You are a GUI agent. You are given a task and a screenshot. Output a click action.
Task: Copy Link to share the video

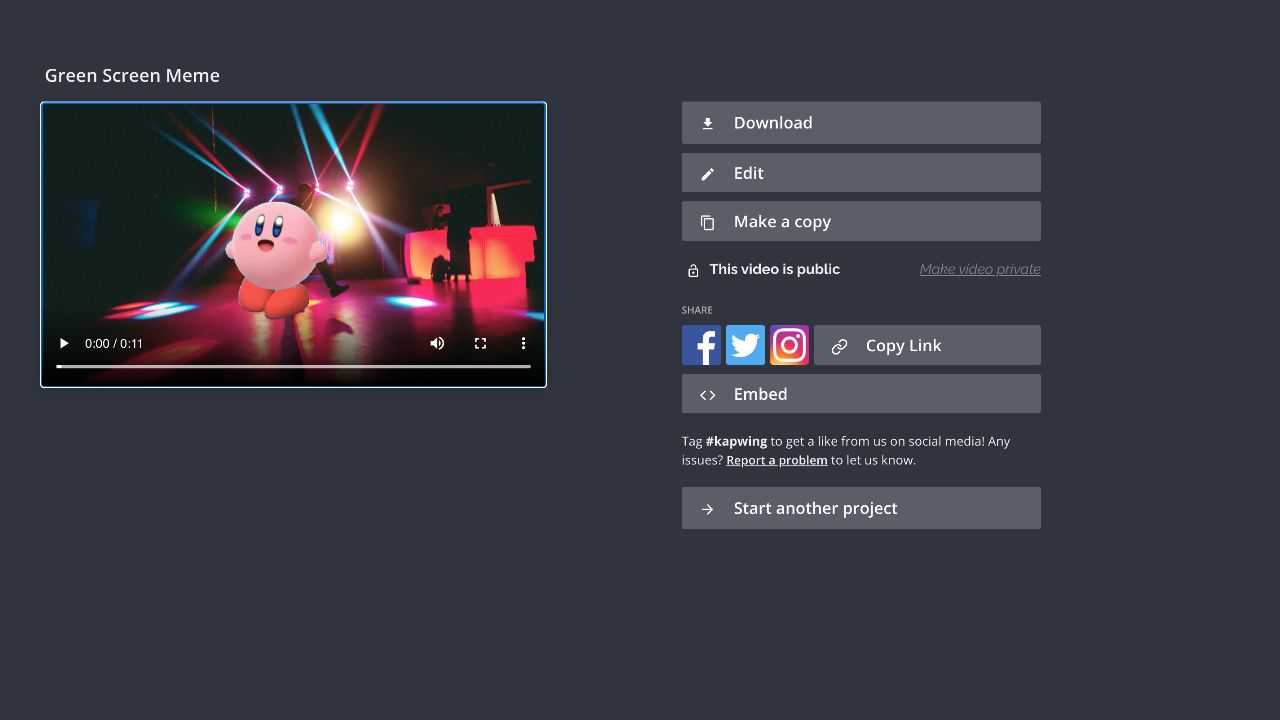pyautogui.click(x=927, y=345)
